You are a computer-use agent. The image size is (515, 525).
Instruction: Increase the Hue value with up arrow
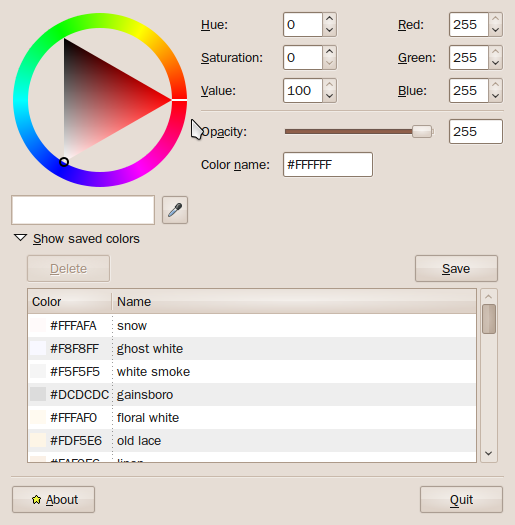point(329,18)
